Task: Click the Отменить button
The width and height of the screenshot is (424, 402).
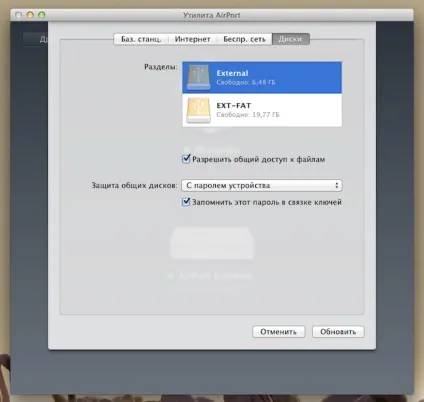Action: point(278,332)
